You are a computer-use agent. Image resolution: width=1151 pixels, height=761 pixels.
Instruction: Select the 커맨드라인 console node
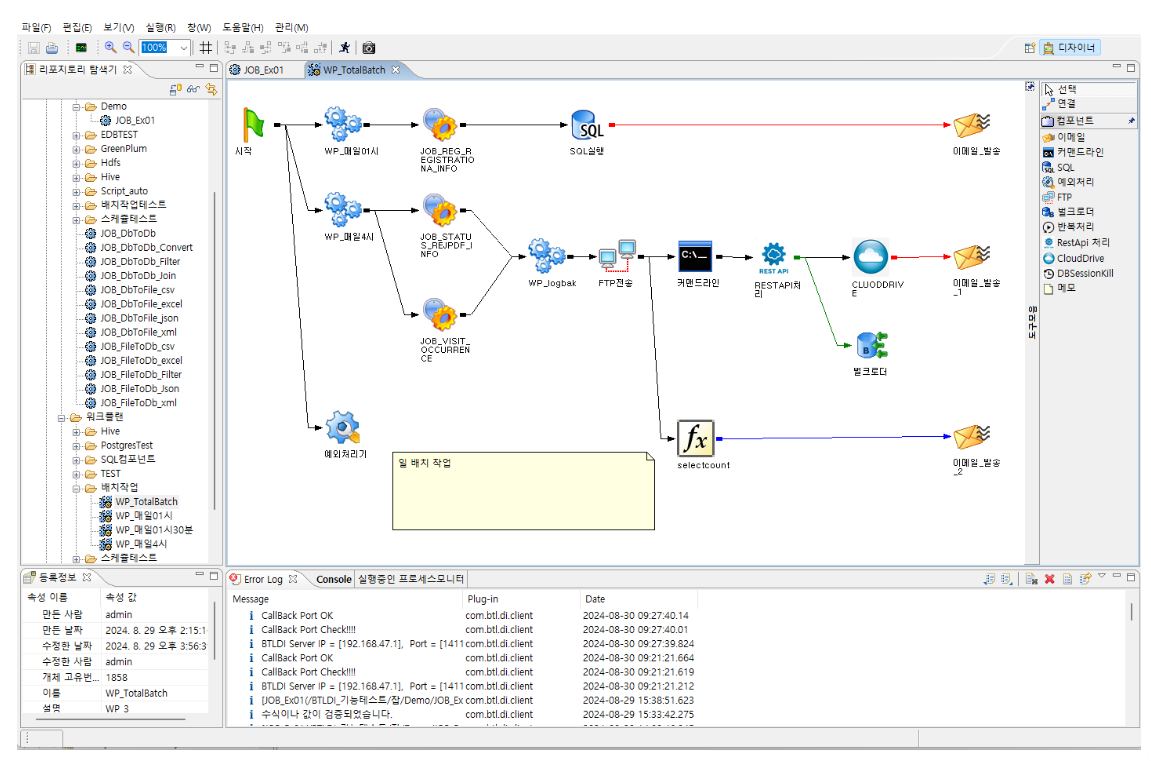coord(694,256)
